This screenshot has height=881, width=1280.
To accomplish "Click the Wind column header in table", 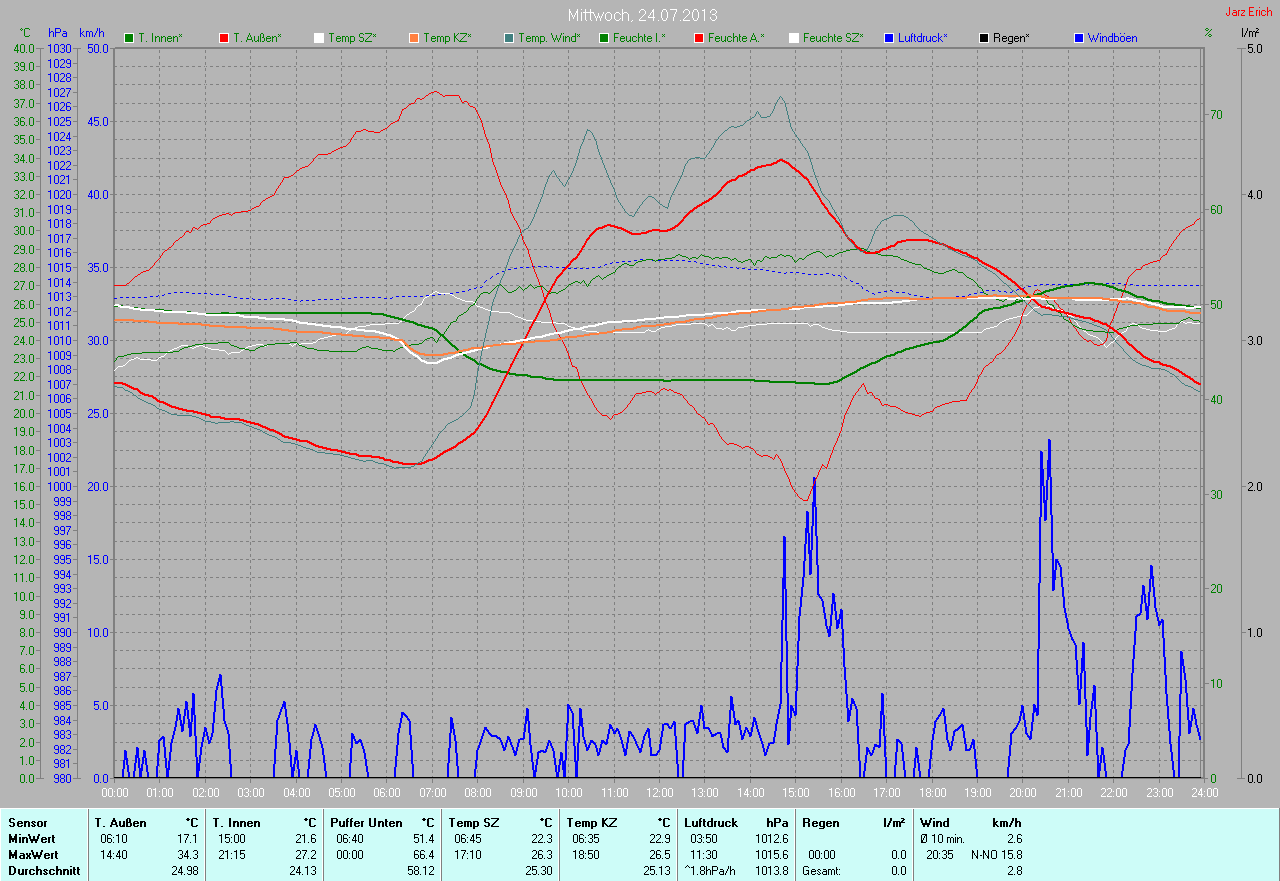I will pos(933,822).
